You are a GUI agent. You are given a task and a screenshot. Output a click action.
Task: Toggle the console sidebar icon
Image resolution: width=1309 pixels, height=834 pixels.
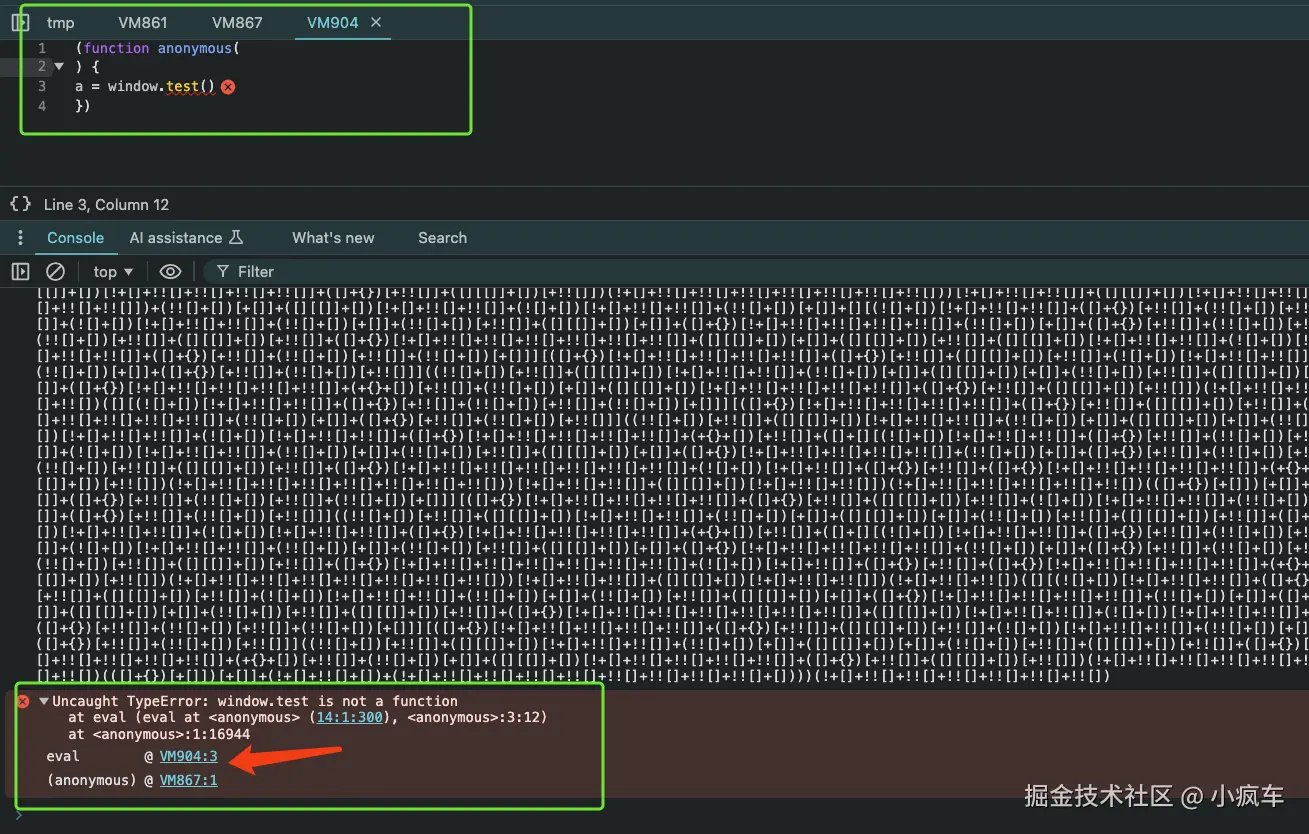20,271
